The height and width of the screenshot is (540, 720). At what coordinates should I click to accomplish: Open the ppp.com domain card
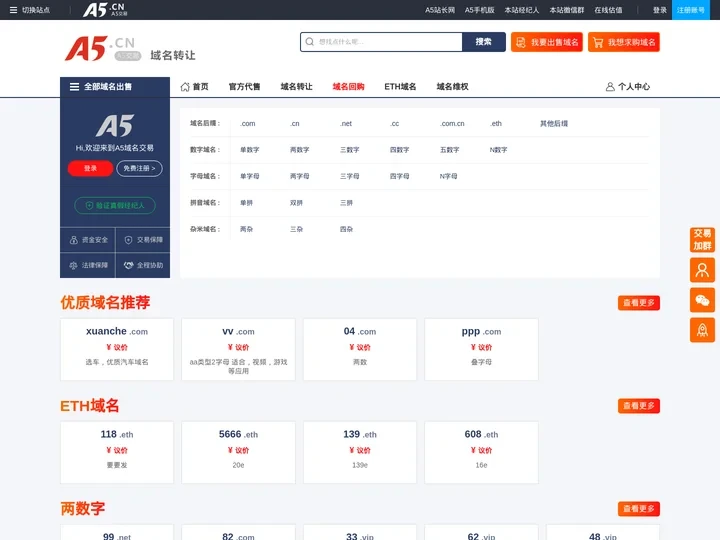(x=481, y=349)
